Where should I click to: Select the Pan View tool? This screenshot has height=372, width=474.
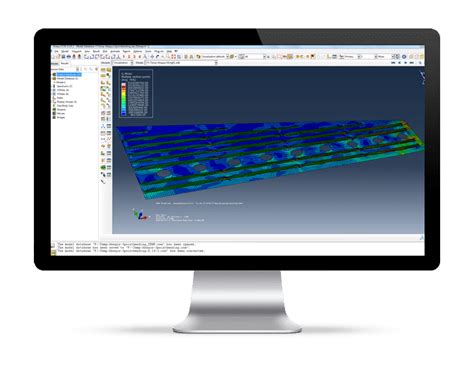tap(152, 57)
